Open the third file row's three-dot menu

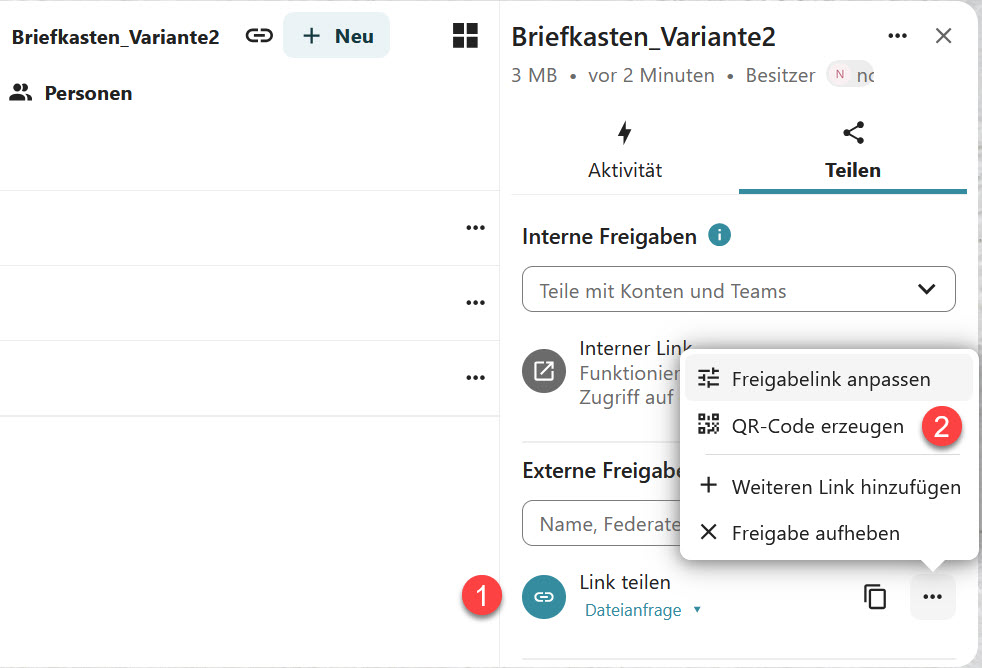(475, 378)
